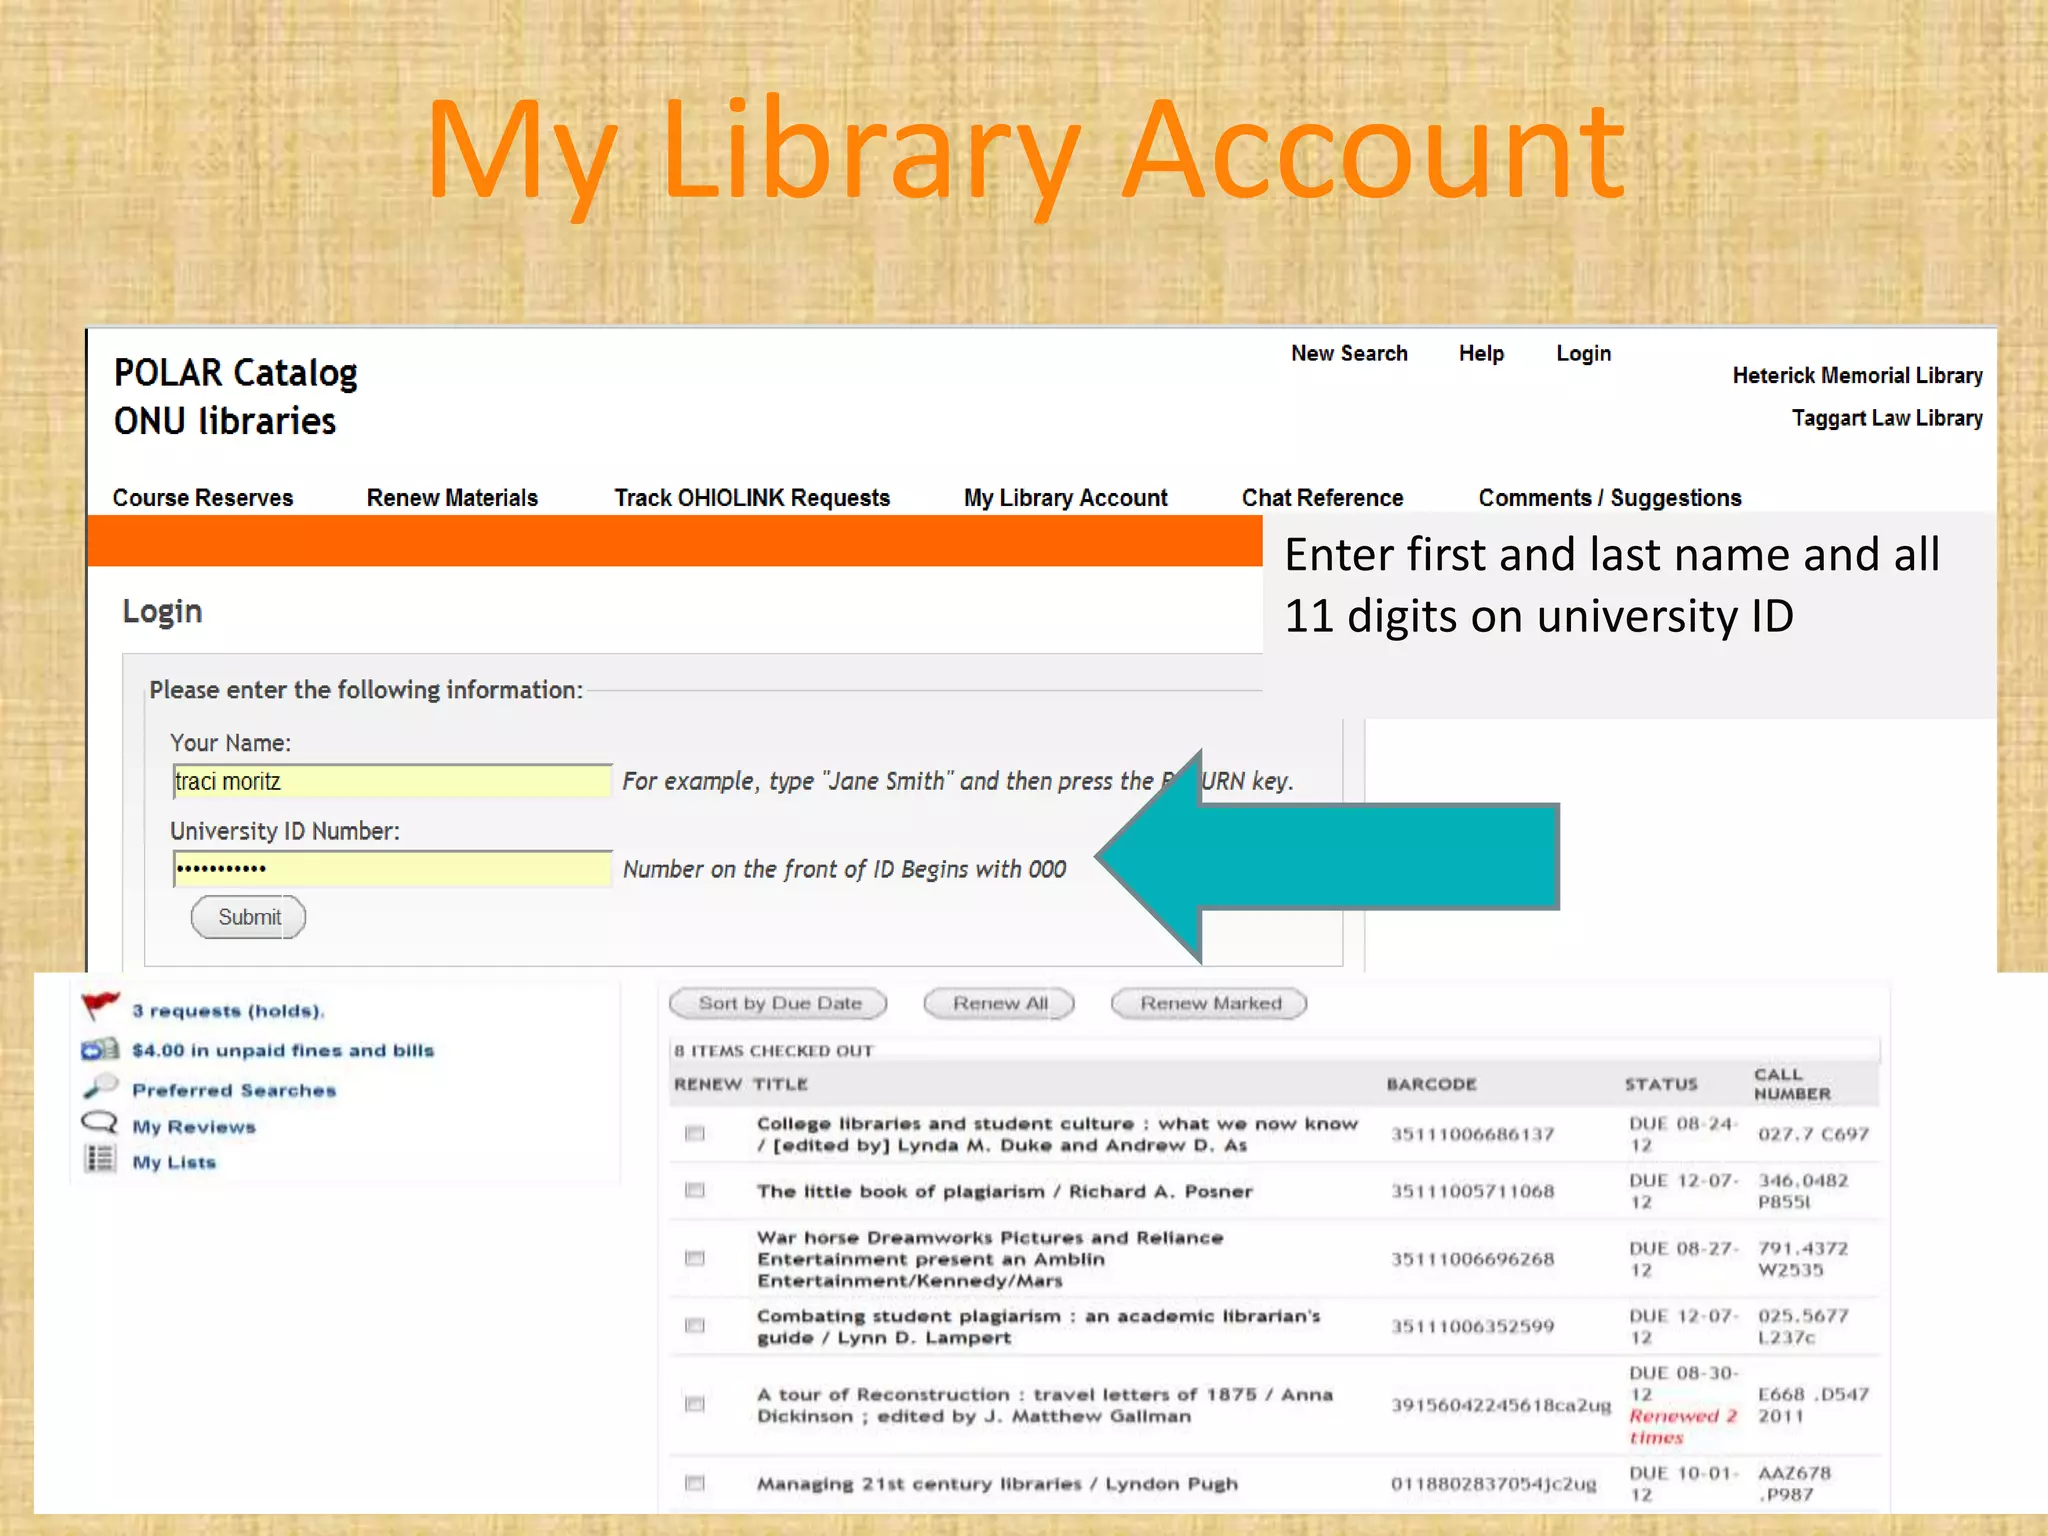
Task: Click the Submit button
Action: click(248, 917)
